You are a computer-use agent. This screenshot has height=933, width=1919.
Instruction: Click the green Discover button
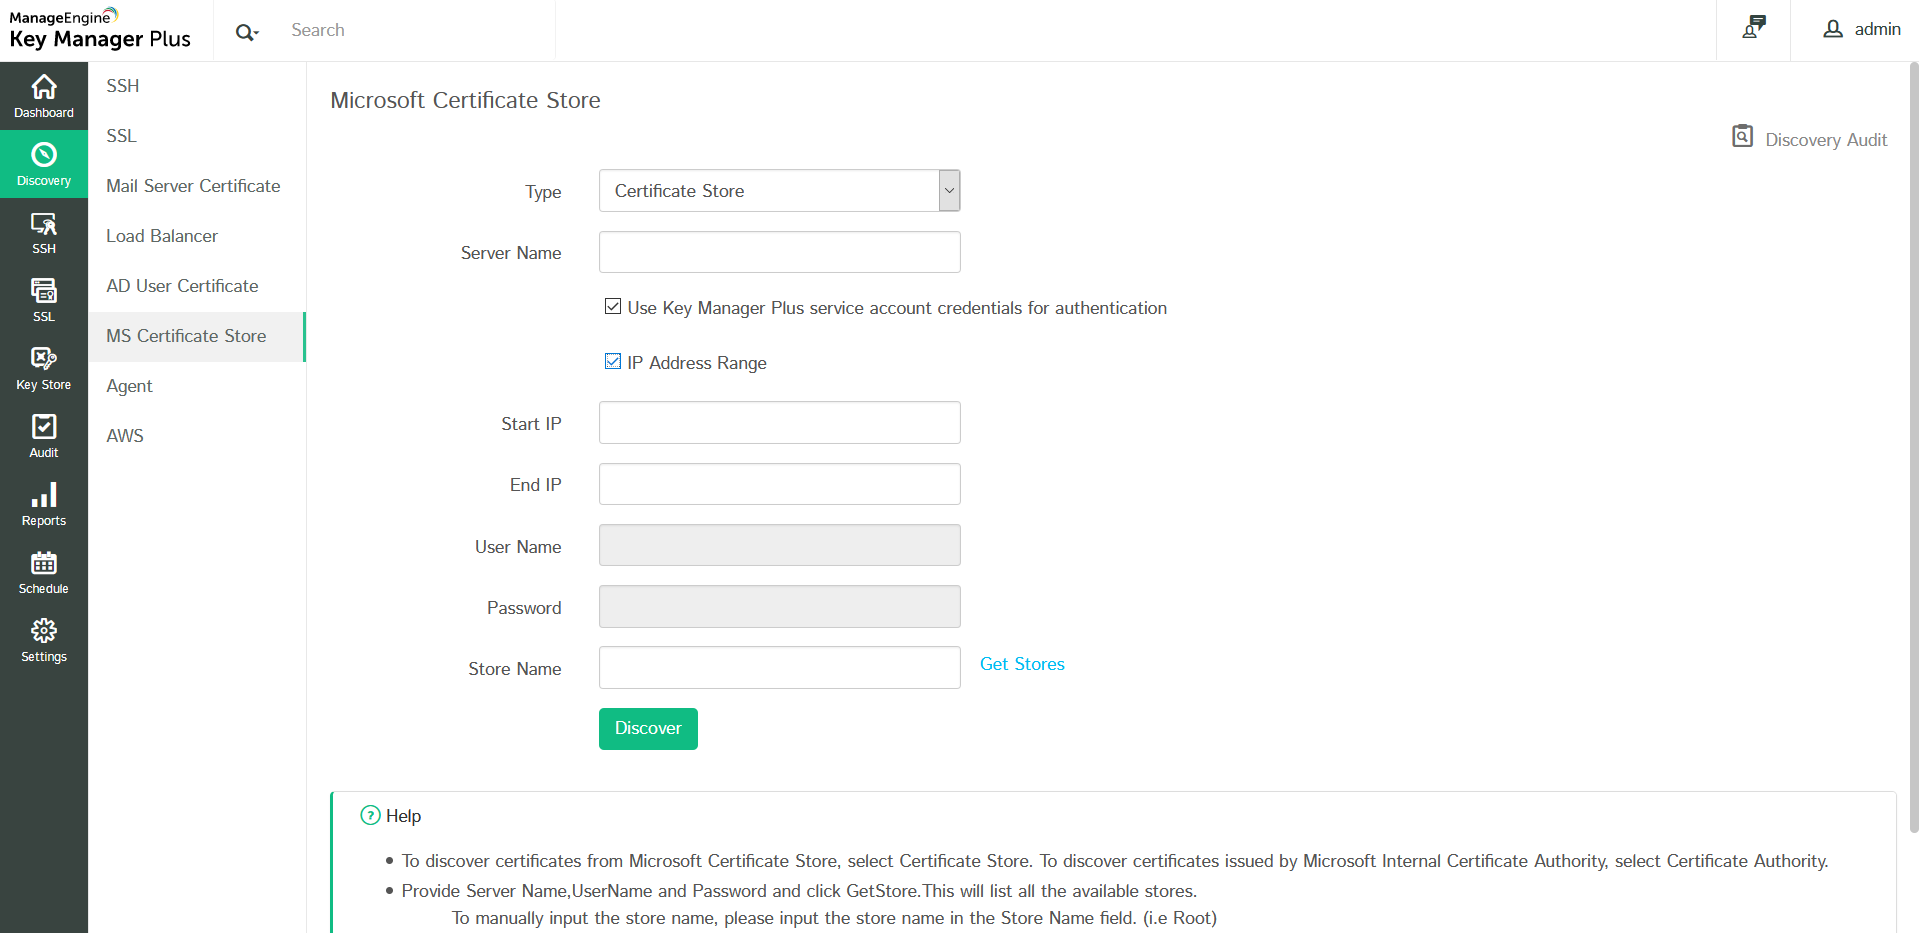click(x=648, y=729)
